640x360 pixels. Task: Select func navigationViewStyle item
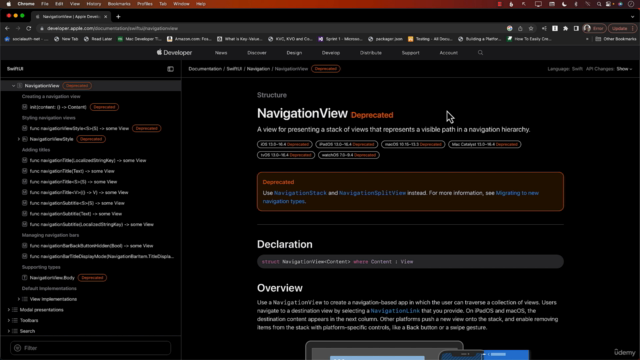point(79,128)
